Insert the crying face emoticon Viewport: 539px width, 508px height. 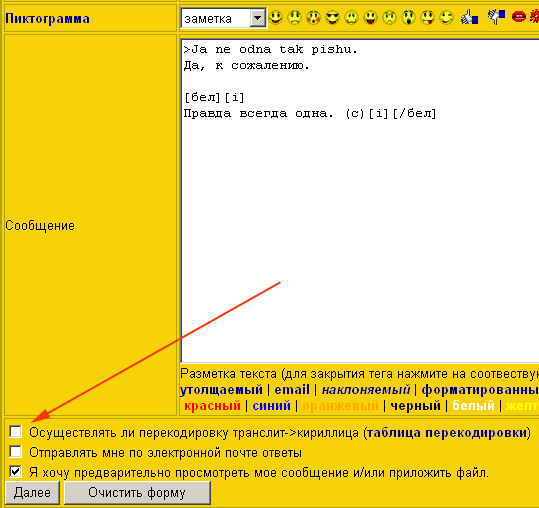[x=351, y=18]
